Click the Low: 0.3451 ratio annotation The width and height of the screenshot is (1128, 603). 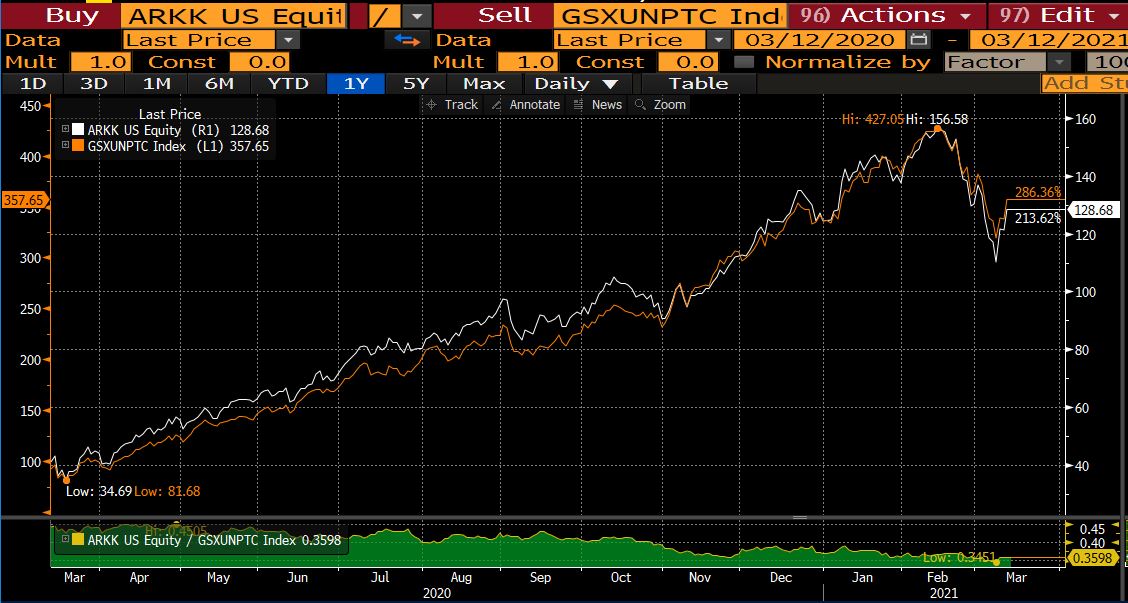959,556
